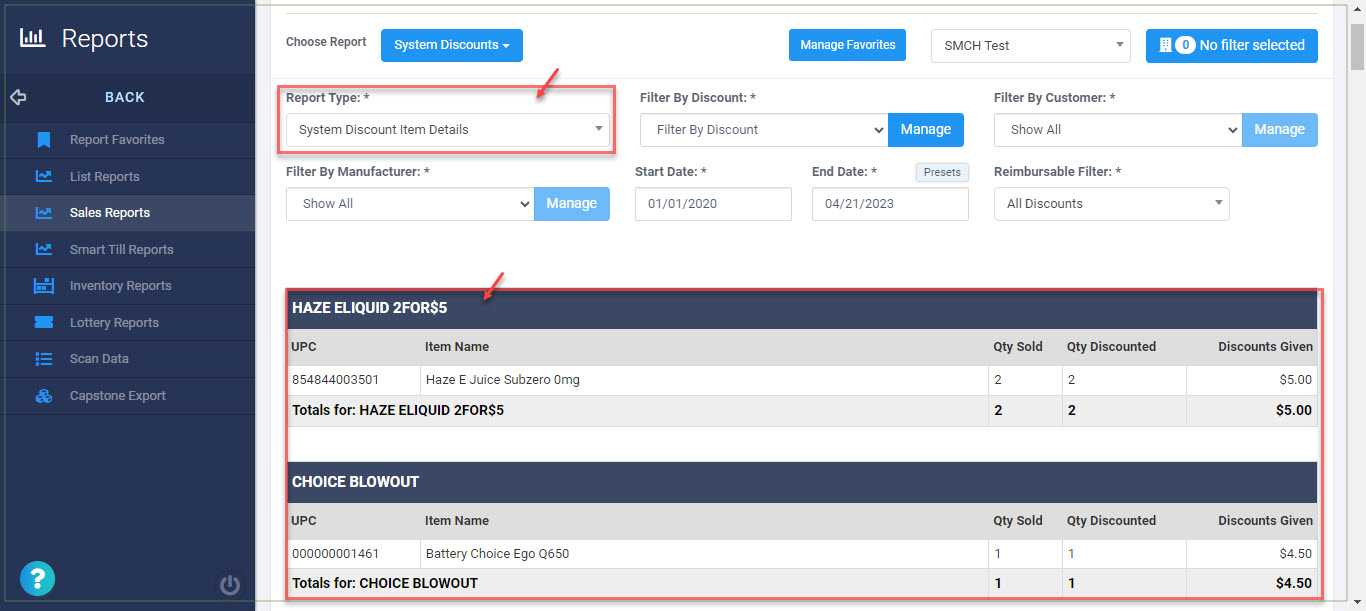Click the Lottery Reports ticket icon

[x=43, y=323]
